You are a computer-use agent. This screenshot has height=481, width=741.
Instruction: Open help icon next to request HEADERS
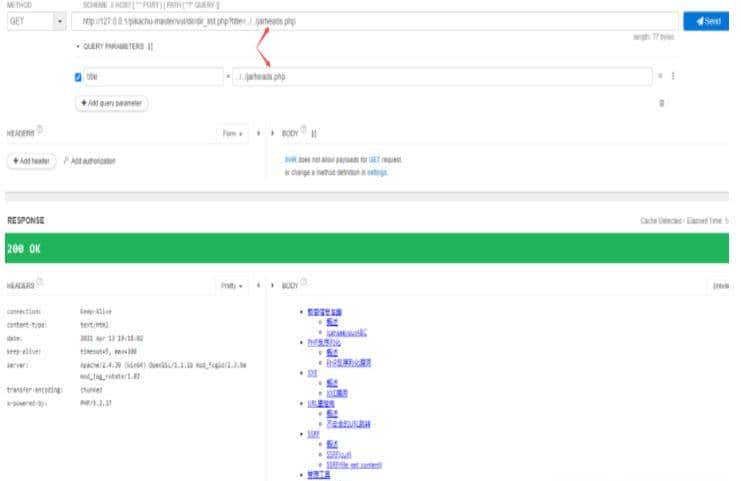40,129
